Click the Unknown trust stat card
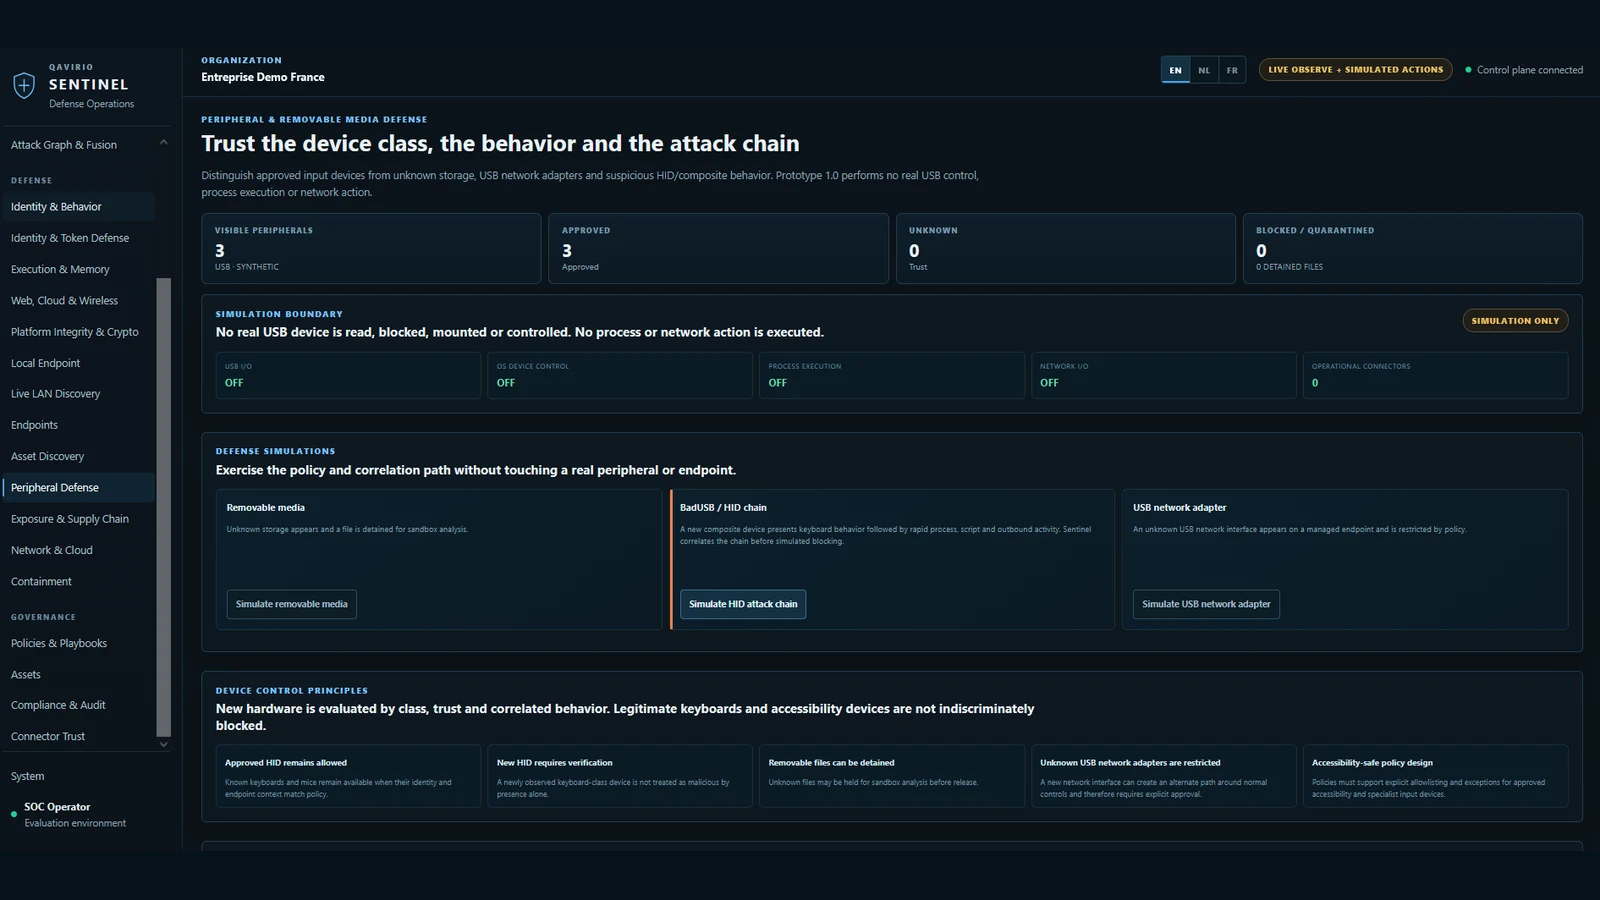This screenshot has height=900, width=1600. [x=1065, y=248]
